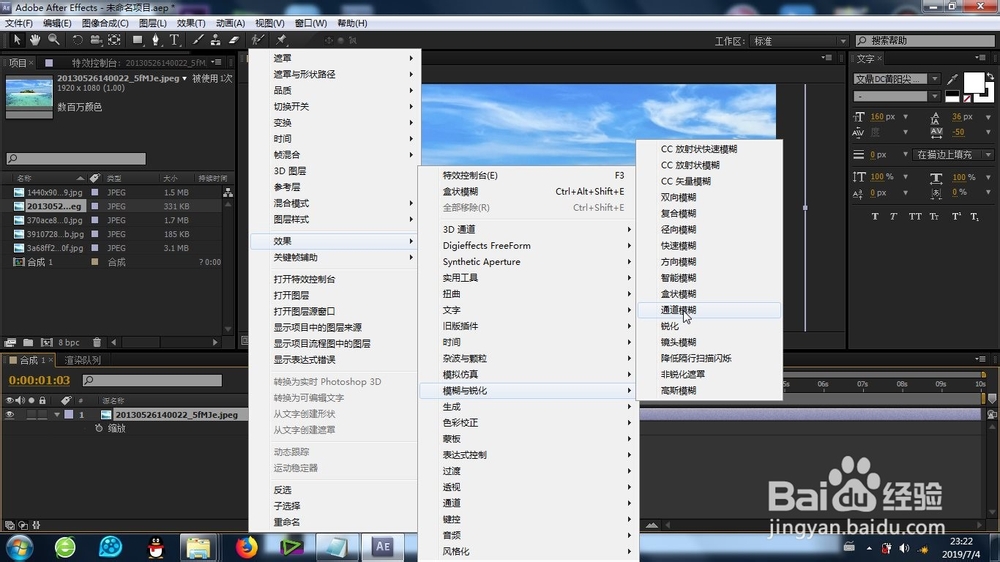Open the project file name dropdown arrow
The image size is (1000, 562).
(x=184, y=78)
